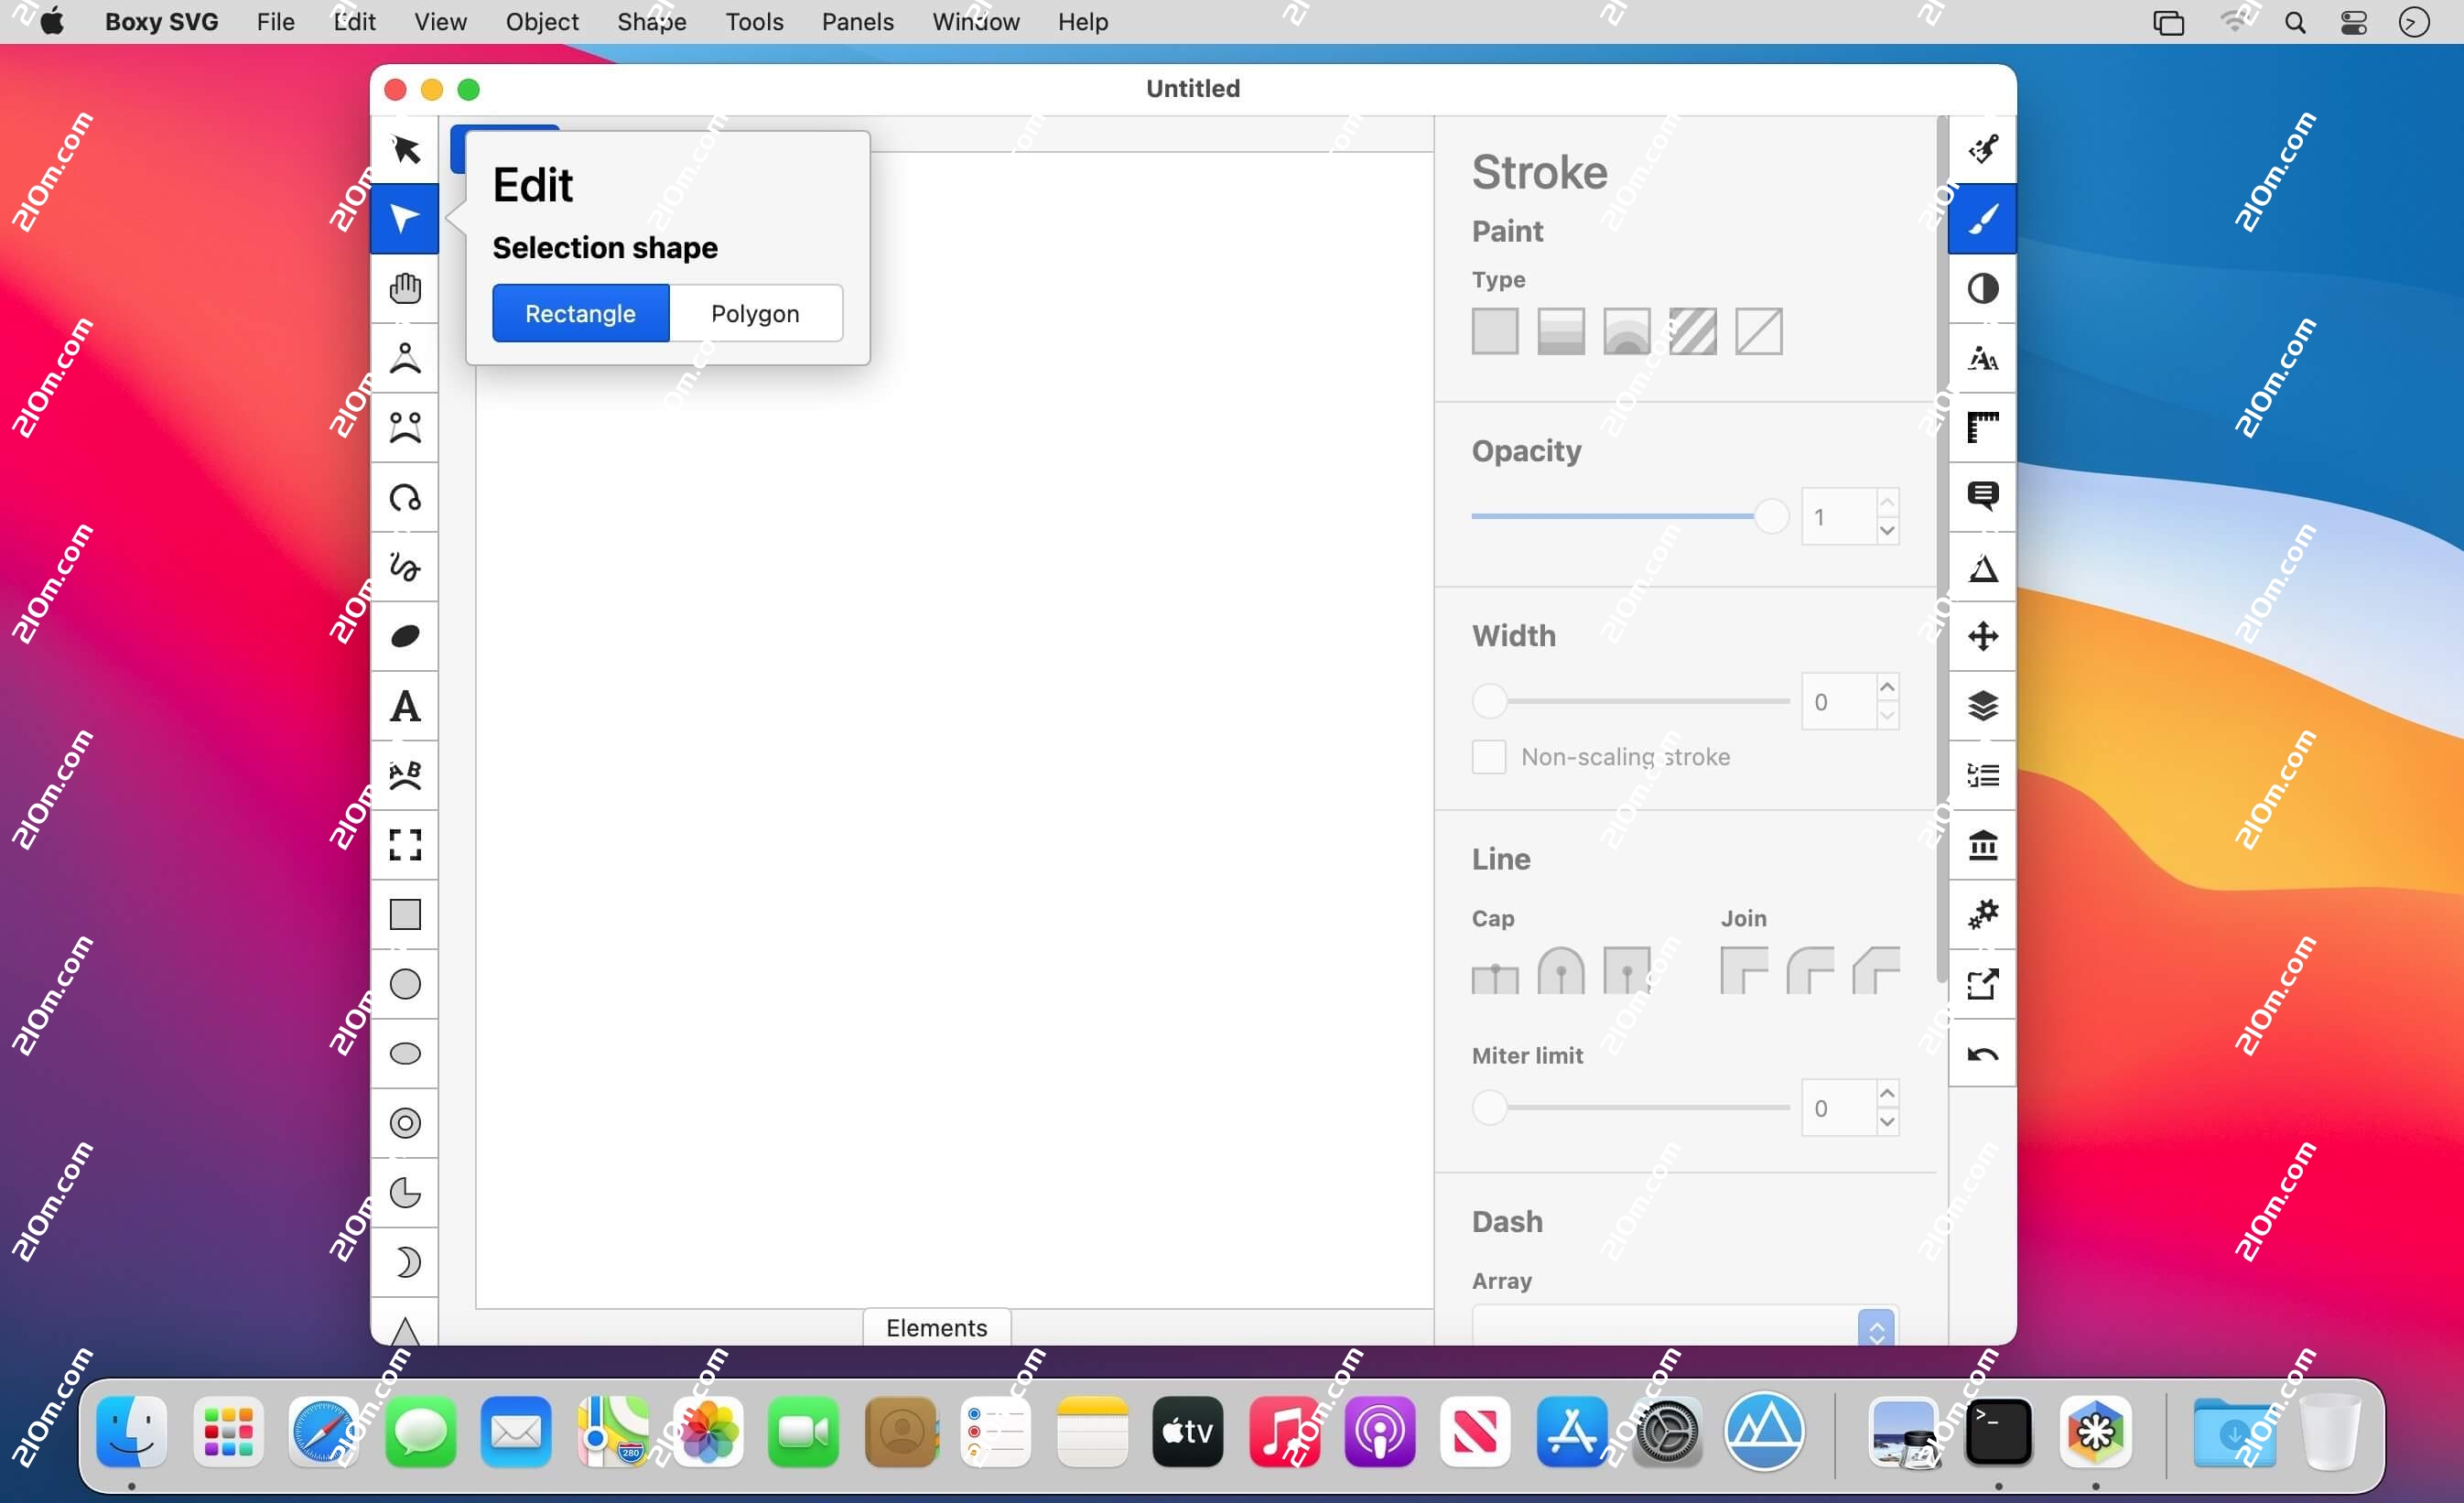Screen dimensions: 2464x1503
Task: Select the Pan hand tool
Action: (x=405, y=288)
